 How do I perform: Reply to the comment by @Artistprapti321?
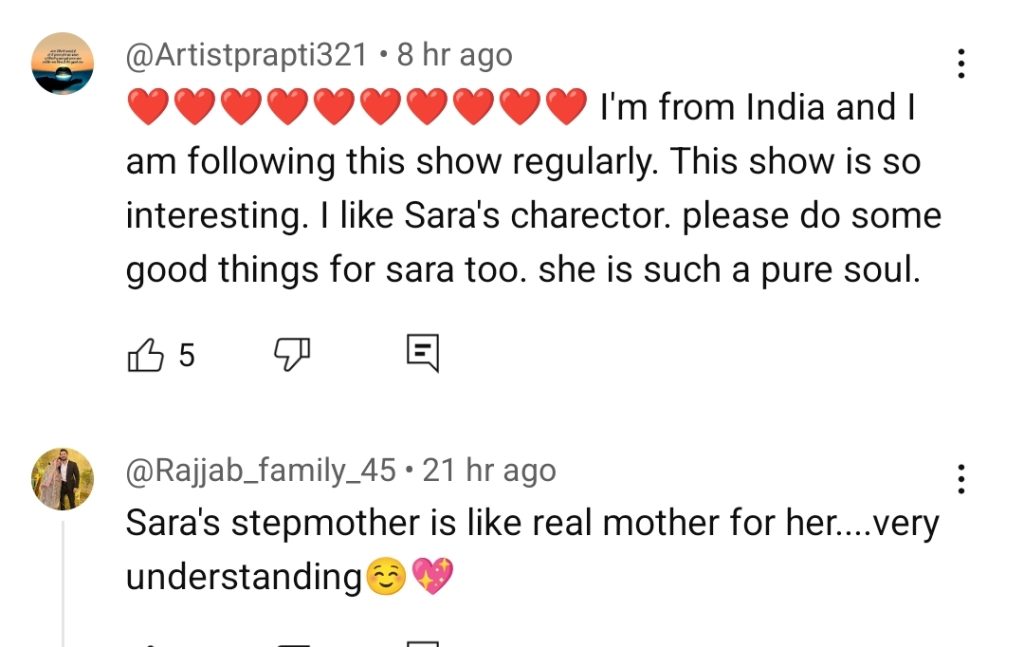(x=423, y=353)
